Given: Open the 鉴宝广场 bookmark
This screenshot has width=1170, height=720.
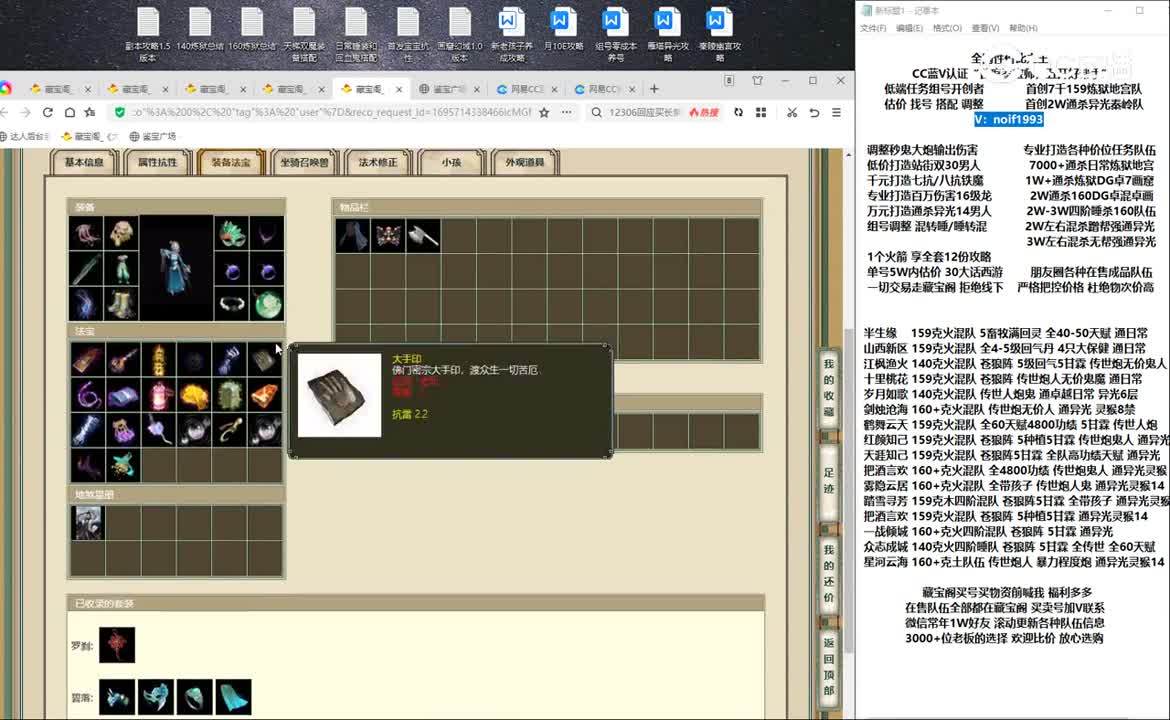Looking at the screenshot, I should [153, 137].
